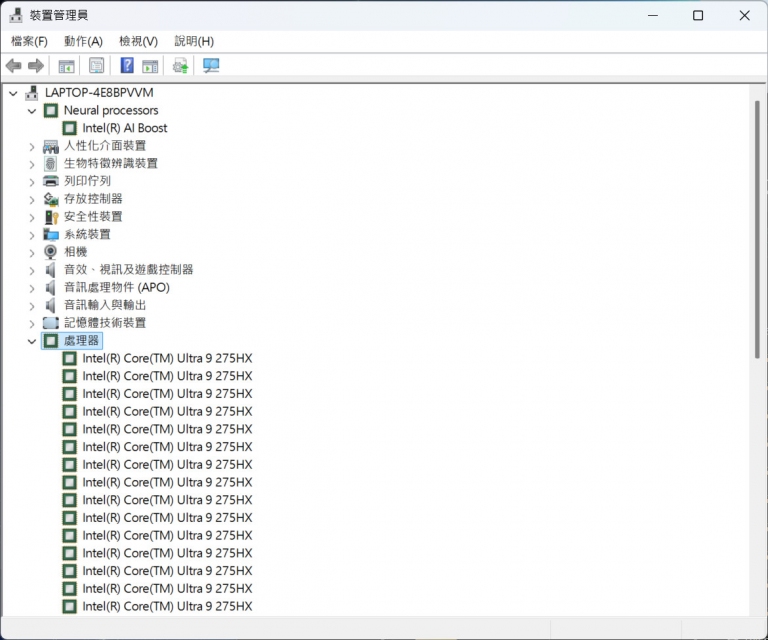The height and width of the screenshot is (640, 768).
Task: Toggle the show/hide action pane icon
Action: point(150,66)
